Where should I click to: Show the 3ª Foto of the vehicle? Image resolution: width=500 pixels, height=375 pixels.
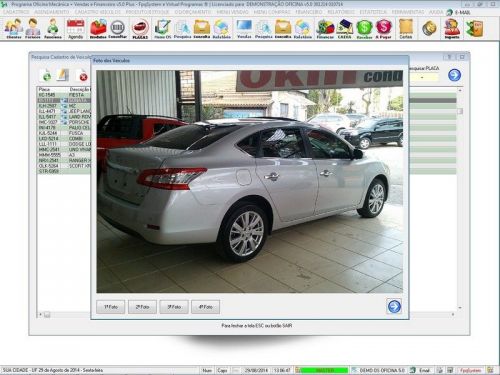point(174,307)
